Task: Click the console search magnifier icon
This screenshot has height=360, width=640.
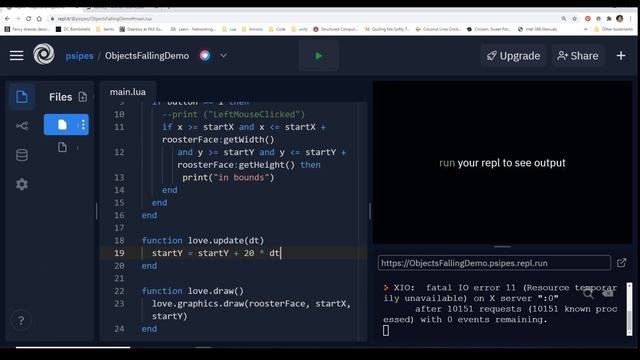Action: click(588, 293)
